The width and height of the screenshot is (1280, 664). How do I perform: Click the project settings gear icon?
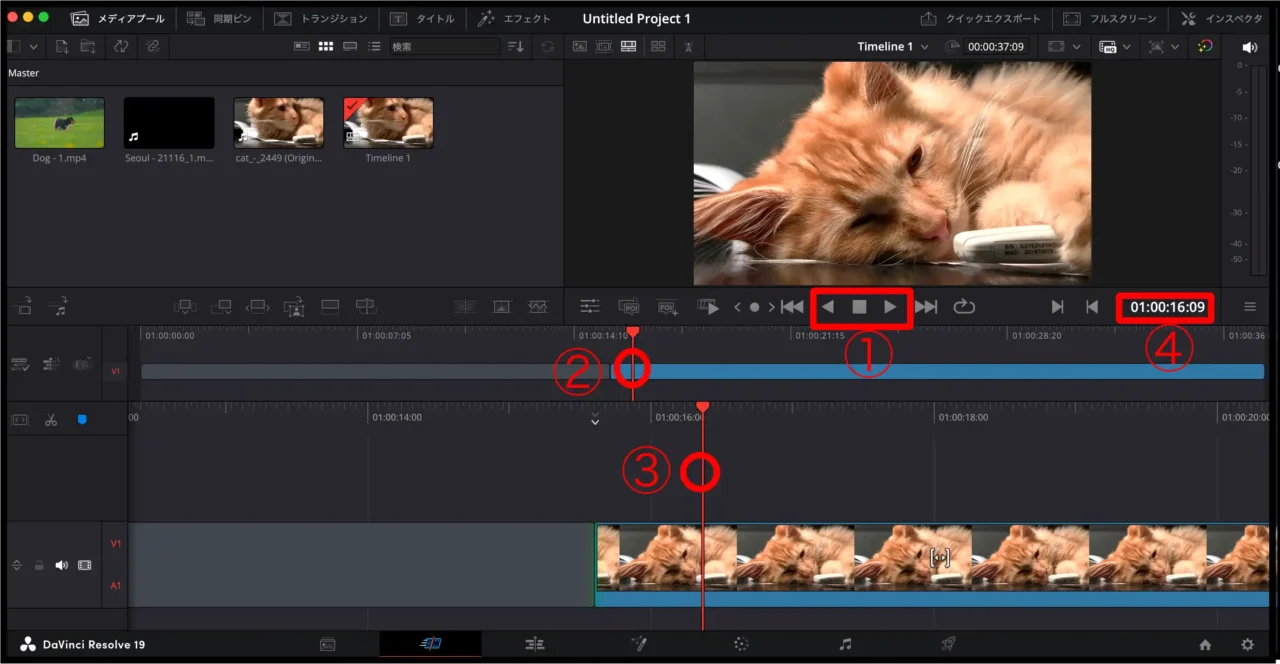tap(1247, 645)
